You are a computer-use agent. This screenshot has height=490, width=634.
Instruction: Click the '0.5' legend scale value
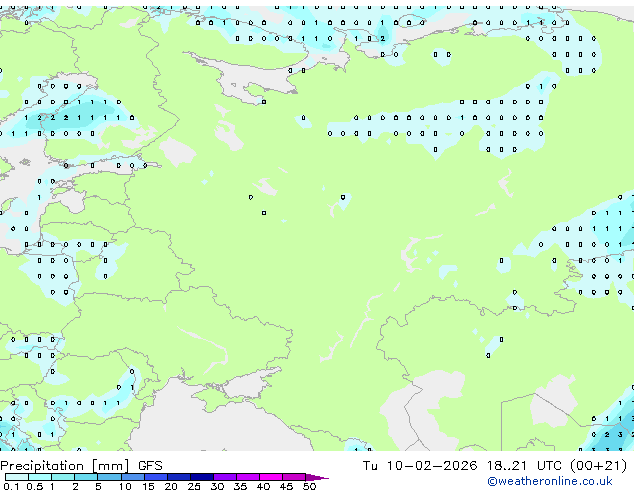click(x=35, y=486)
